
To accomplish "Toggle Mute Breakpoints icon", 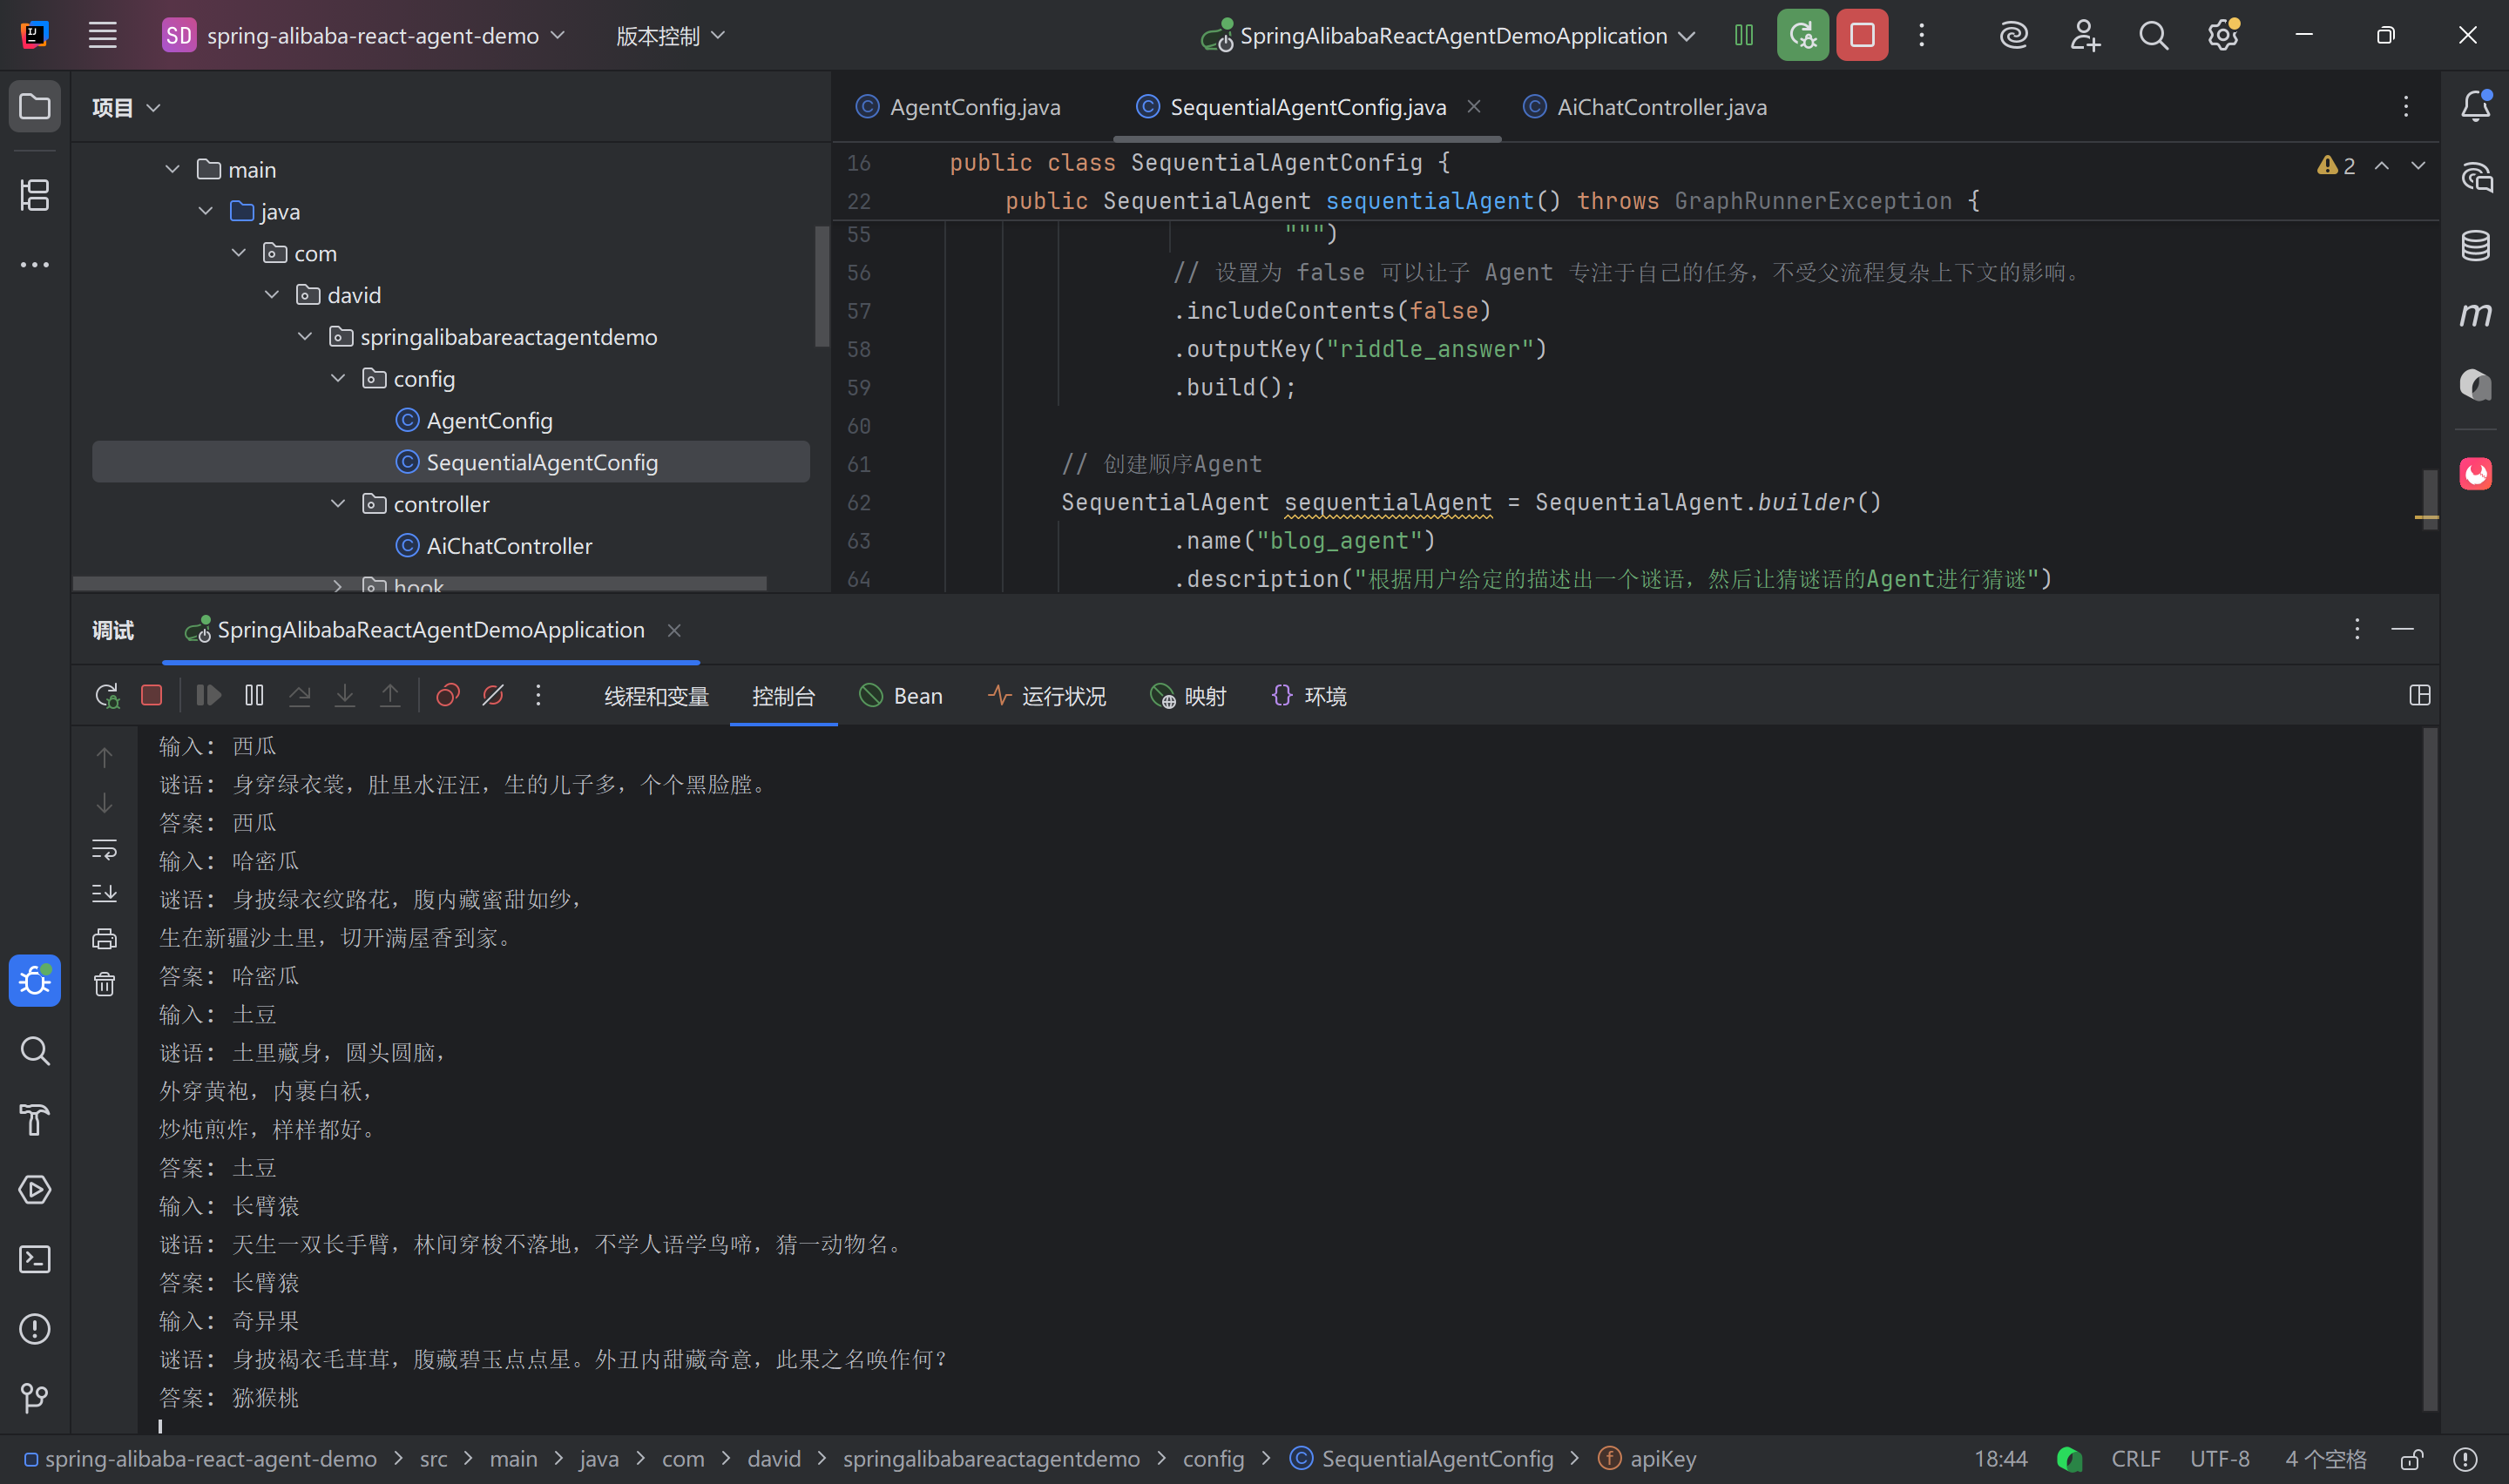I will (x=493, y=695).
